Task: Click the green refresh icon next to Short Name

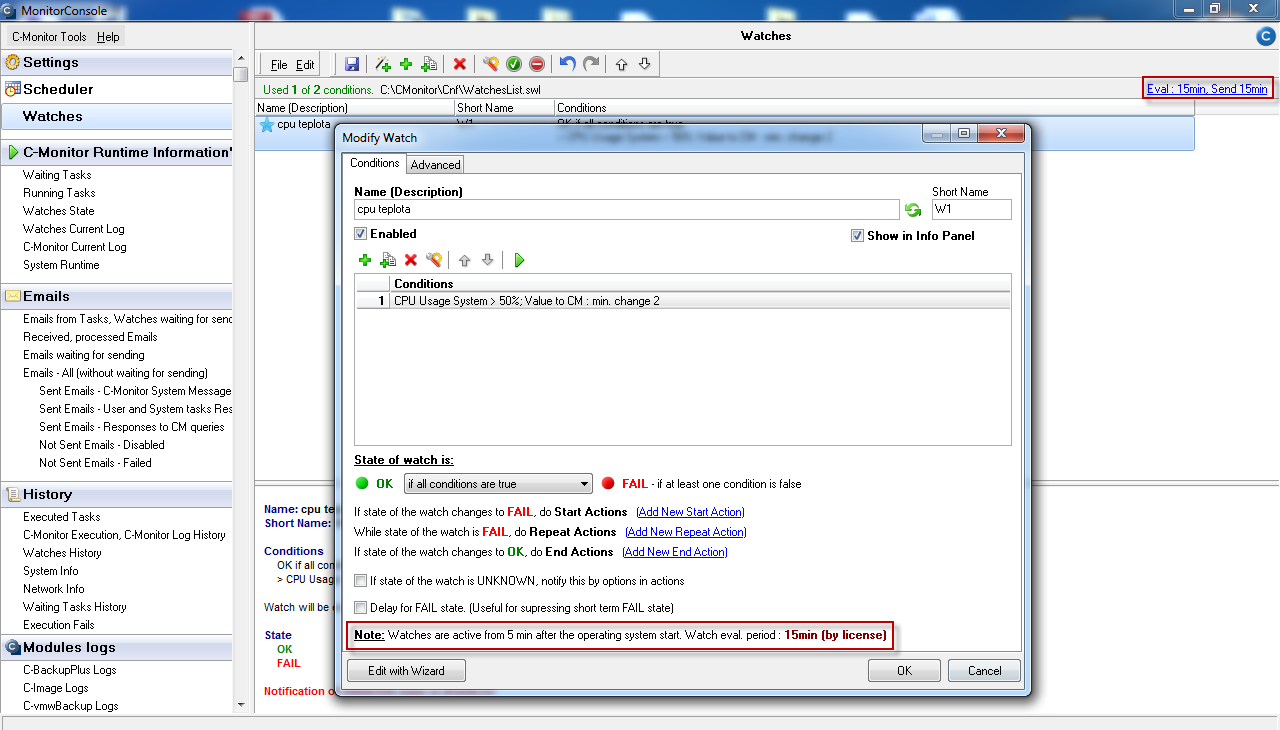Action: 913,210
